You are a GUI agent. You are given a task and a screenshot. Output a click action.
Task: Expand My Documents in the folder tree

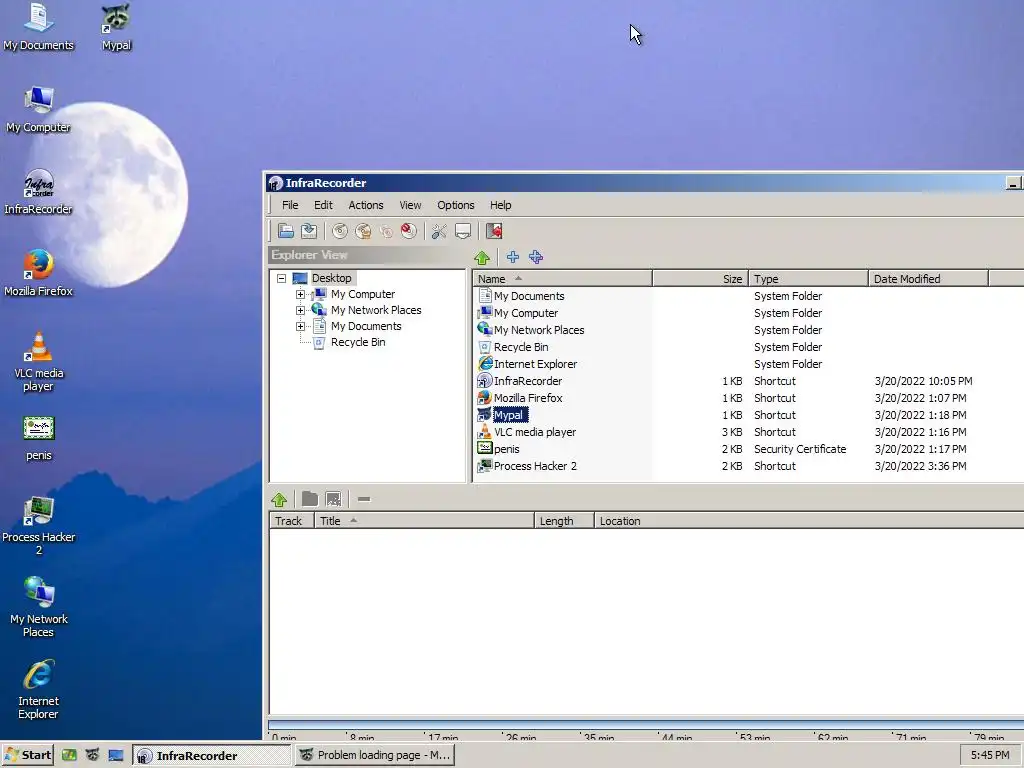coord(300,327)
